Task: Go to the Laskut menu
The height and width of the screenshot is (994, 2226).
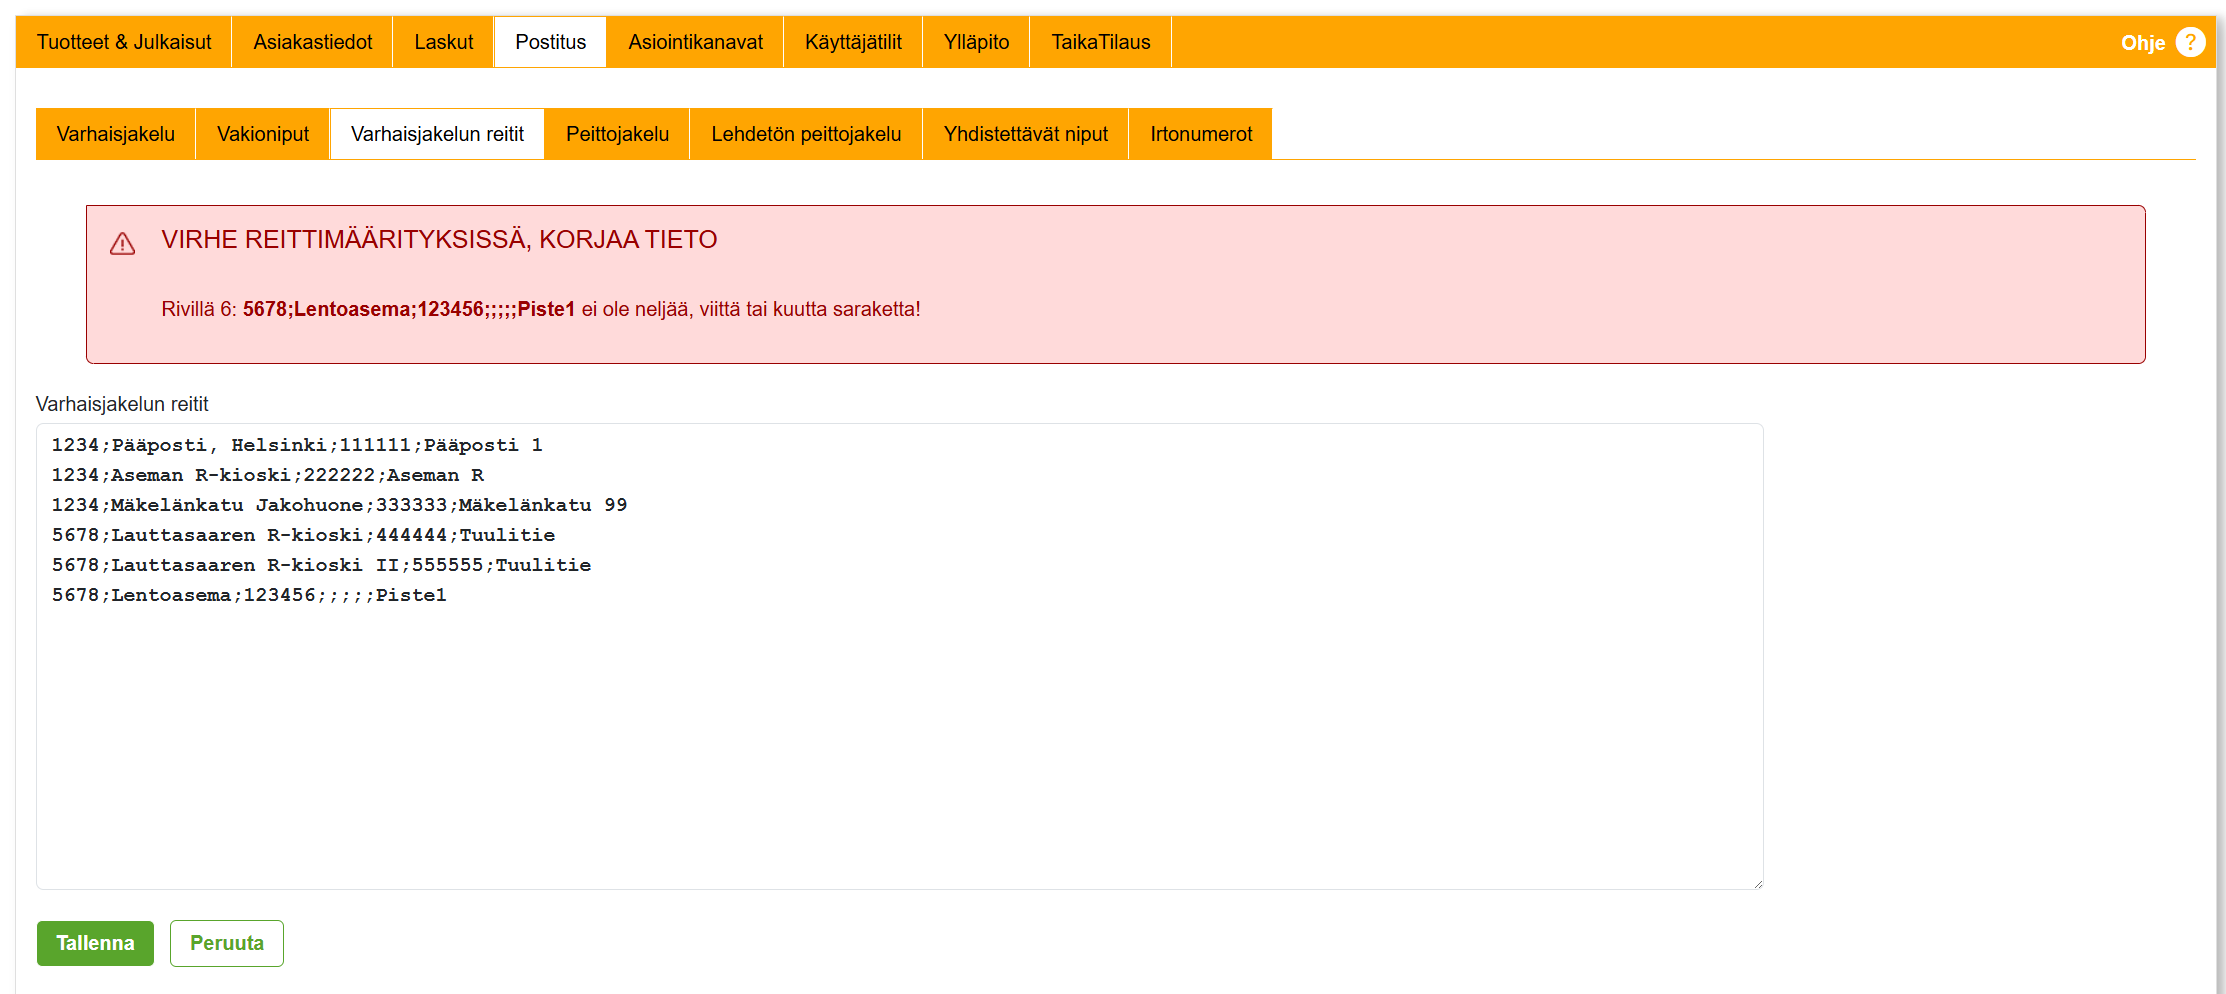Action: [443, 42]
